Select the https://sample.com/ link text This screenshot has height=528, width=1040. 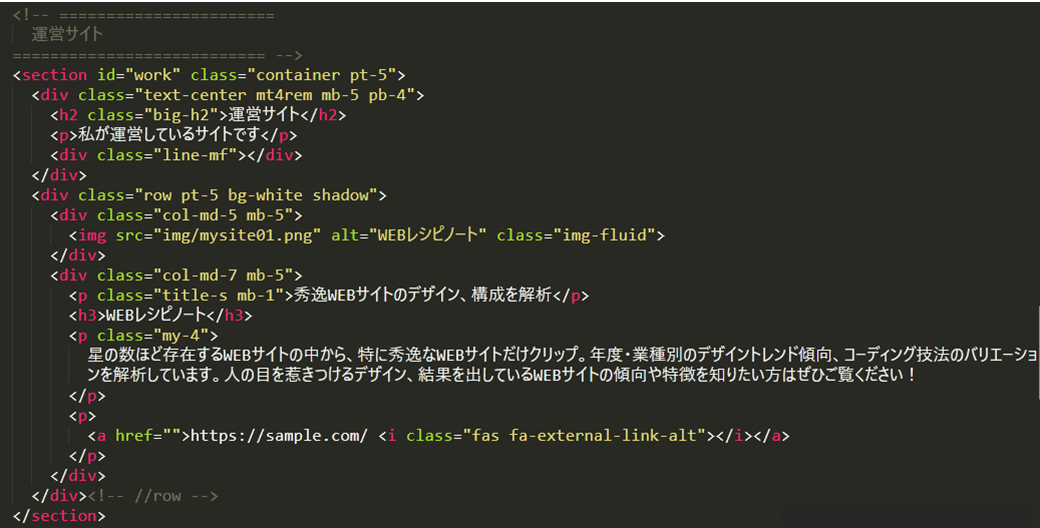[279, 436]
